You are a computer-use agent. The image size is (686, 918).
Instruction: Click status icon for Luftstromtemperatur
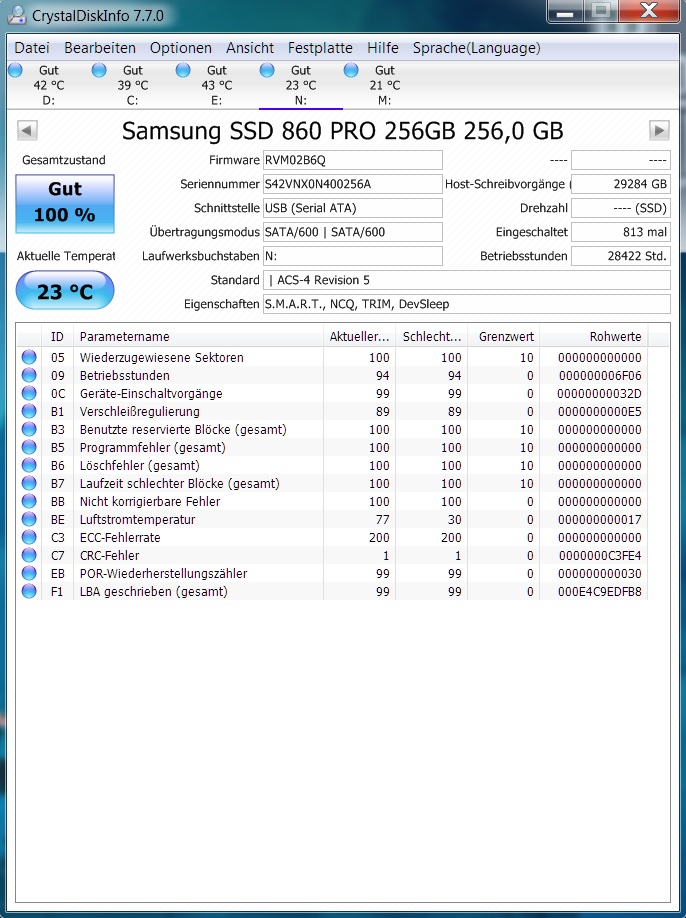[x=29, y=519]
